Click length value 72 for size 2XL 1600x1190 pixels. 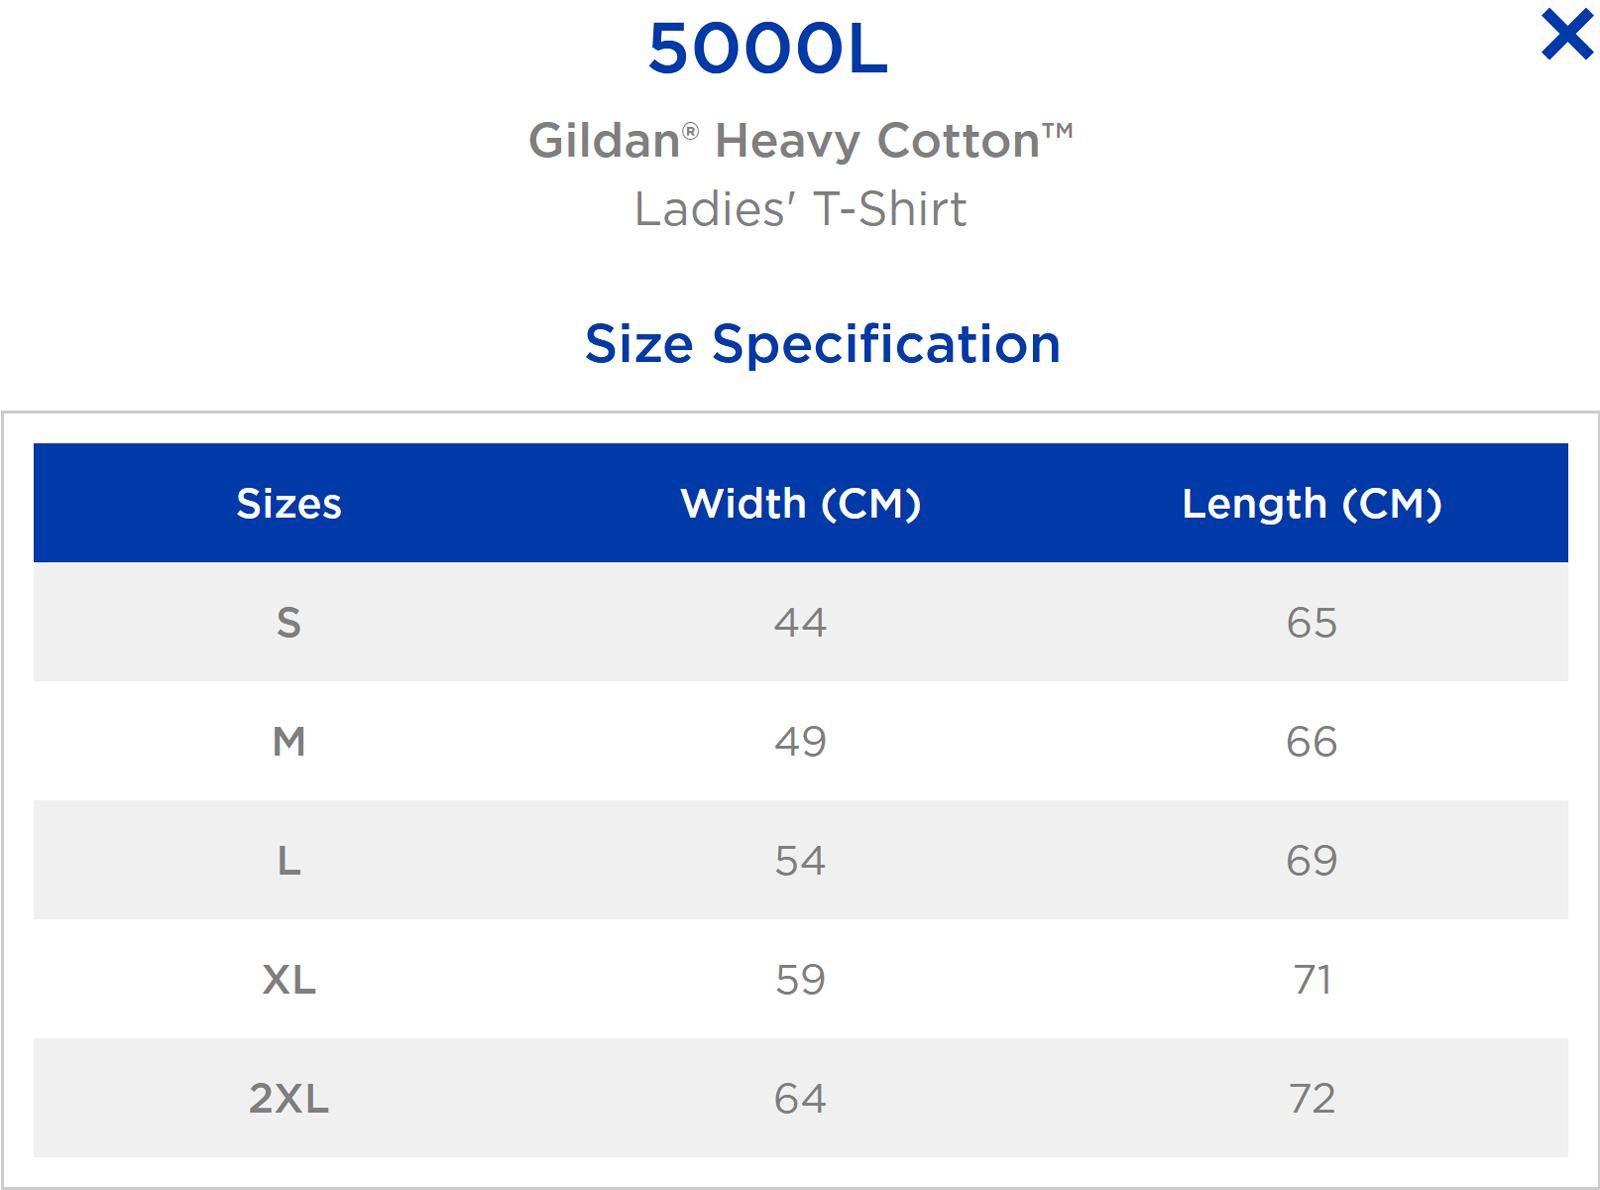click(1311, 1098)
